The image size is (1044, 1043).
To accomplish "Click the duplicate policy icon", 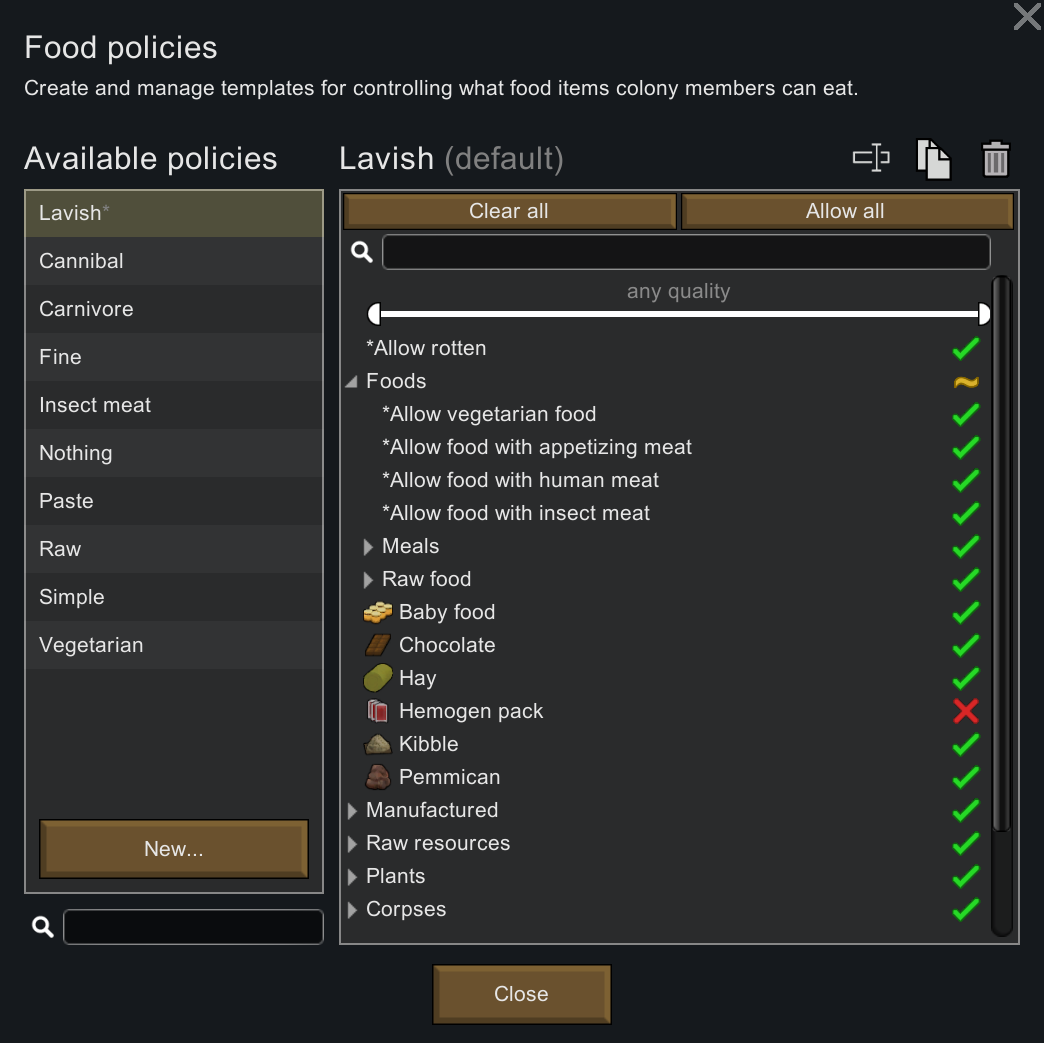I will [x=933, y=159].
